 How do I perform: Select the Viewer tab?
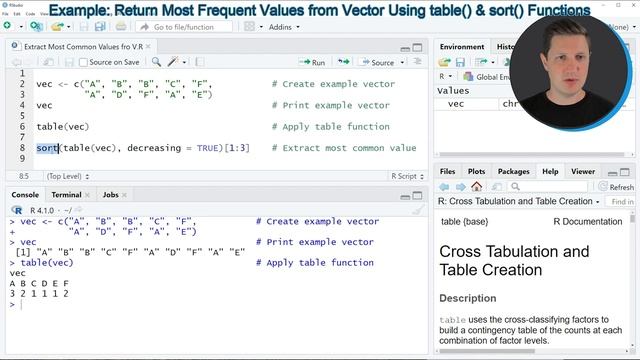click(x=583, y=171)
